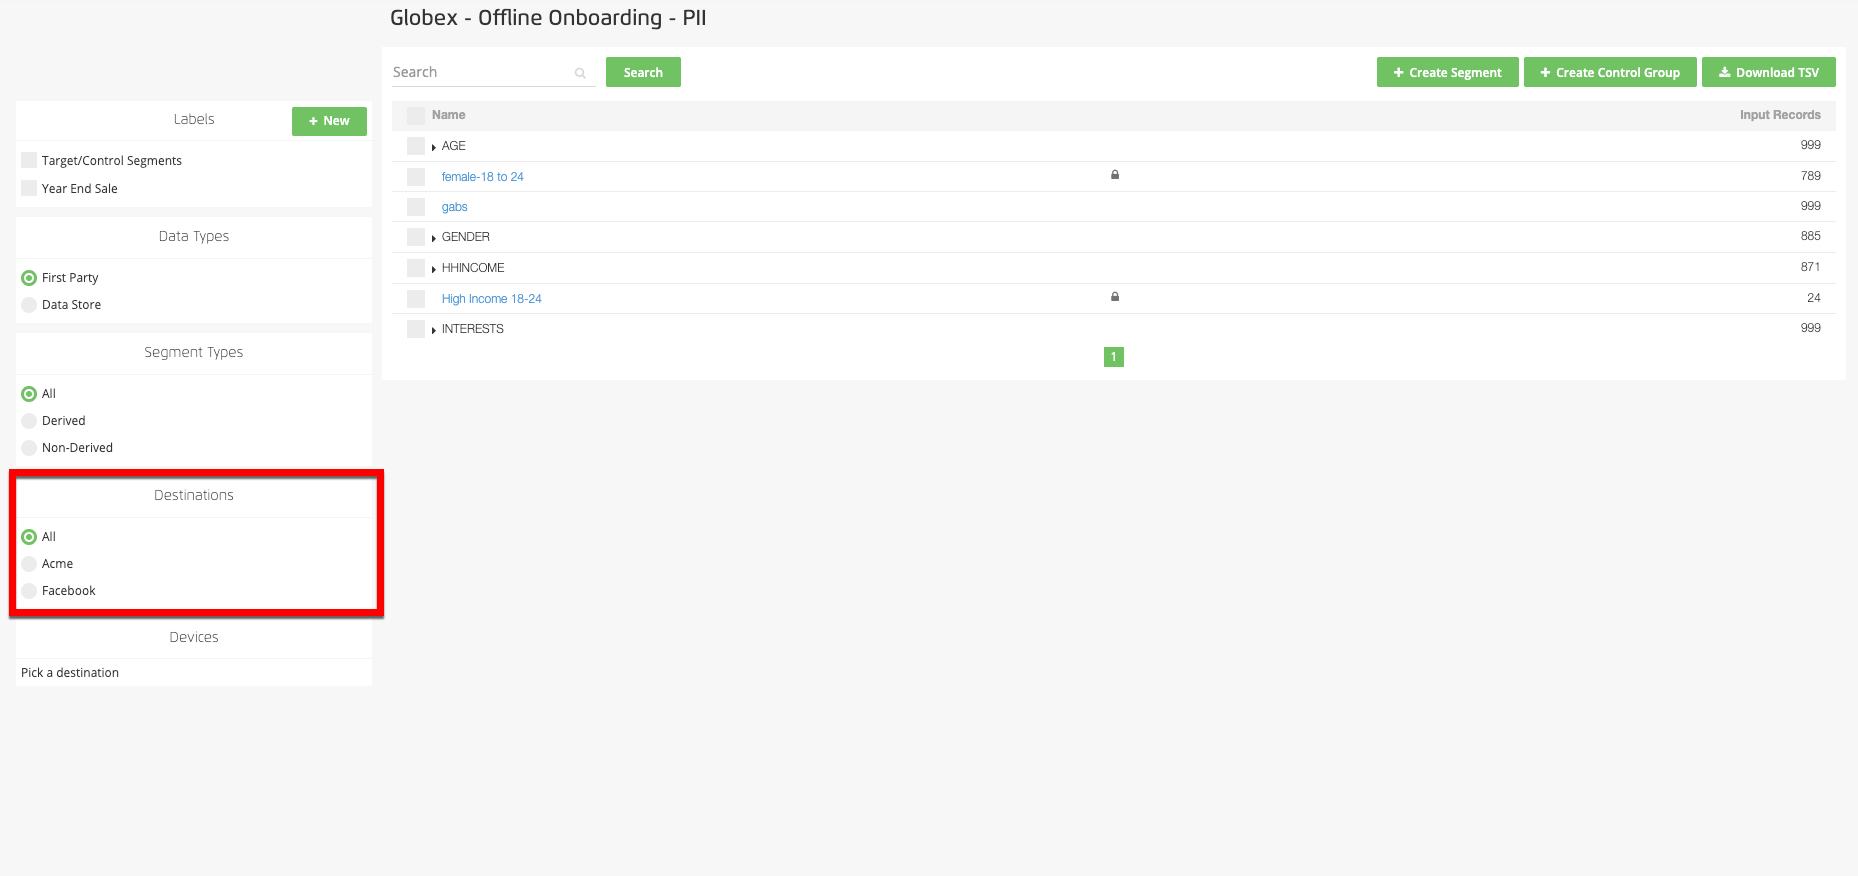Click the 24 input records value
Image resolution: width=1858 pixels, height=876 pixels.
[1813, 298]
